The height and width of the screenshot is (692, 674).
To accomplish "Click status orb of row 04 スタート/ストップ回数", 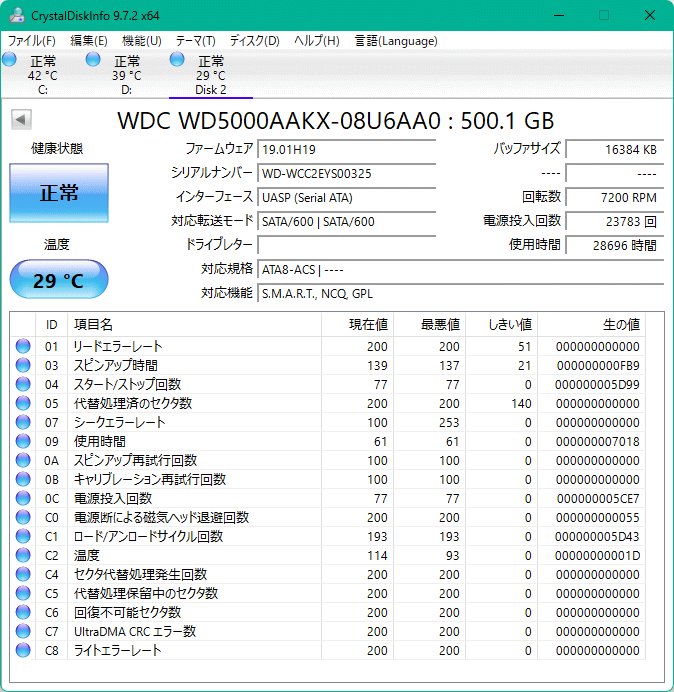I will click(x=23, y=384).
